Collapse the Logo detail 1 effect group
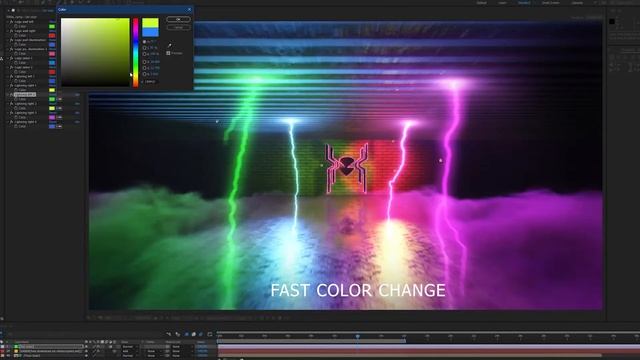The width and height of the screenshot is (640, 360). [7, 58]
